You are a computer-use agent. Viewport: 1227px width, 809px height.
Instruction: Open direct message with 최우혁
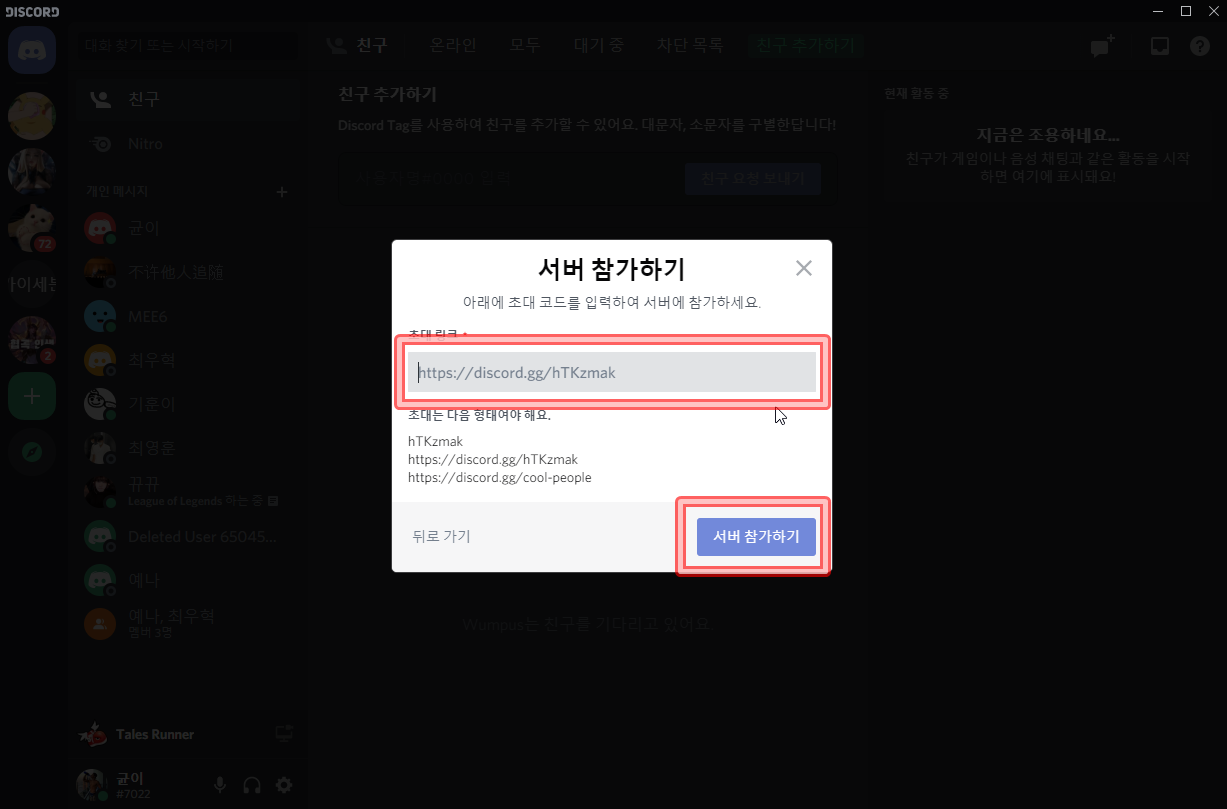[x=188, y=360]
